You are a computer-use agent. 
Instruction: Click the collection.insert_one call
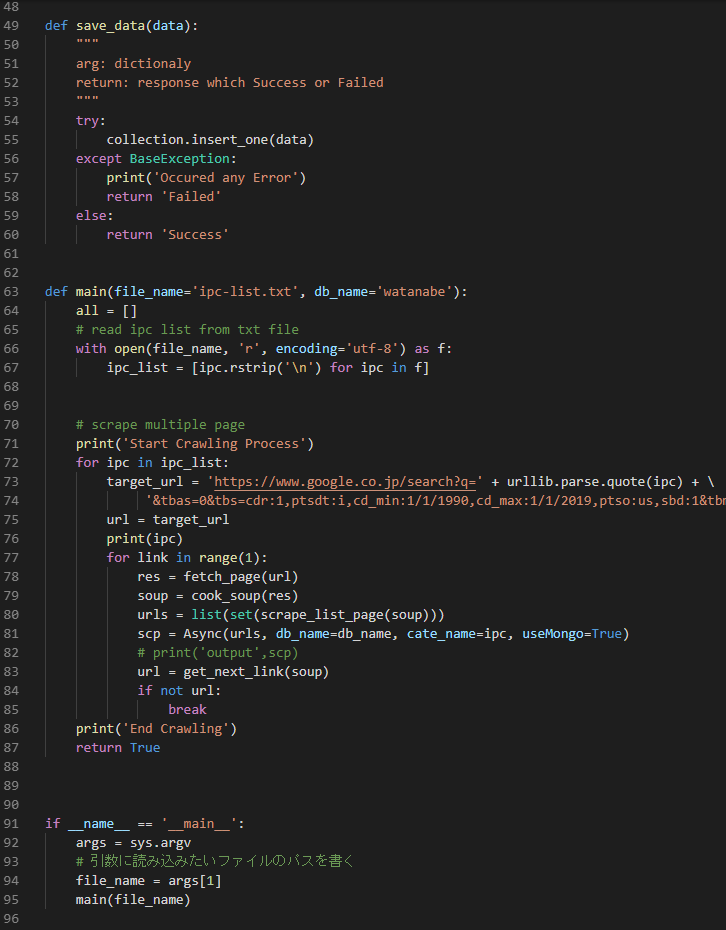click(x=186, y=139)
